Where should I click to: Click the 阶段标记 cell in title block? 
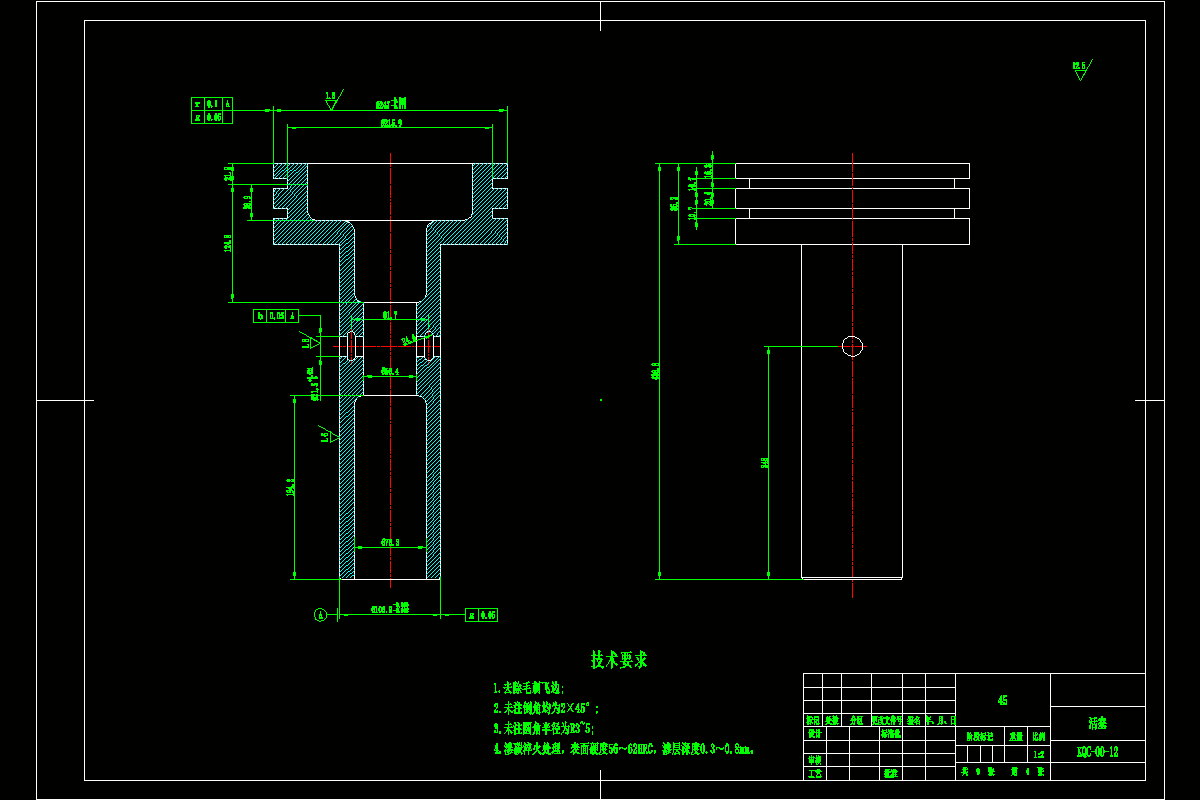(980, 735)
